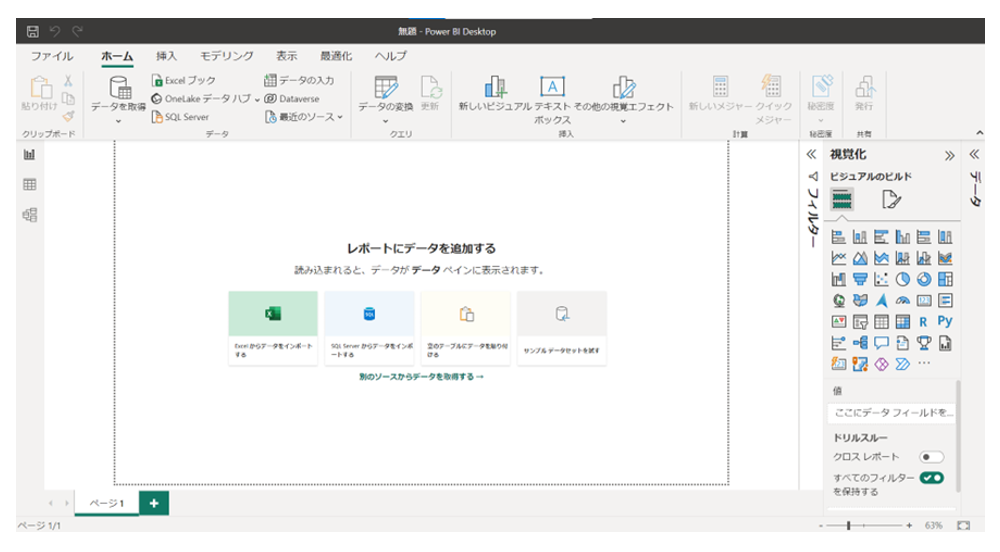Select the donut chart visual
The width and height of the screenshot is (1000, 552).
click(x=924, y=279)
